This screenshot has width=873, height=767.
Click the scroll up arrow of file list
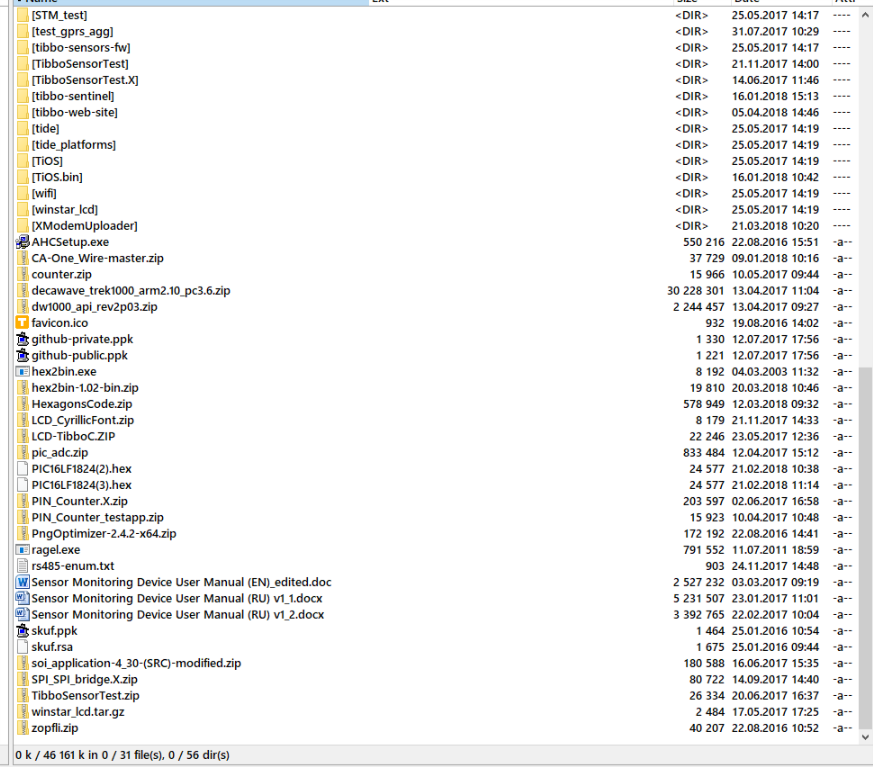[x=865, y=15]
